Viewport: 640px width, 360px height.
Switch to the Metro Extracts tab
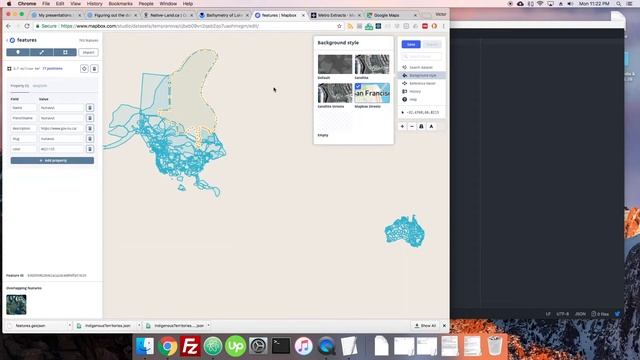(336, 15)
